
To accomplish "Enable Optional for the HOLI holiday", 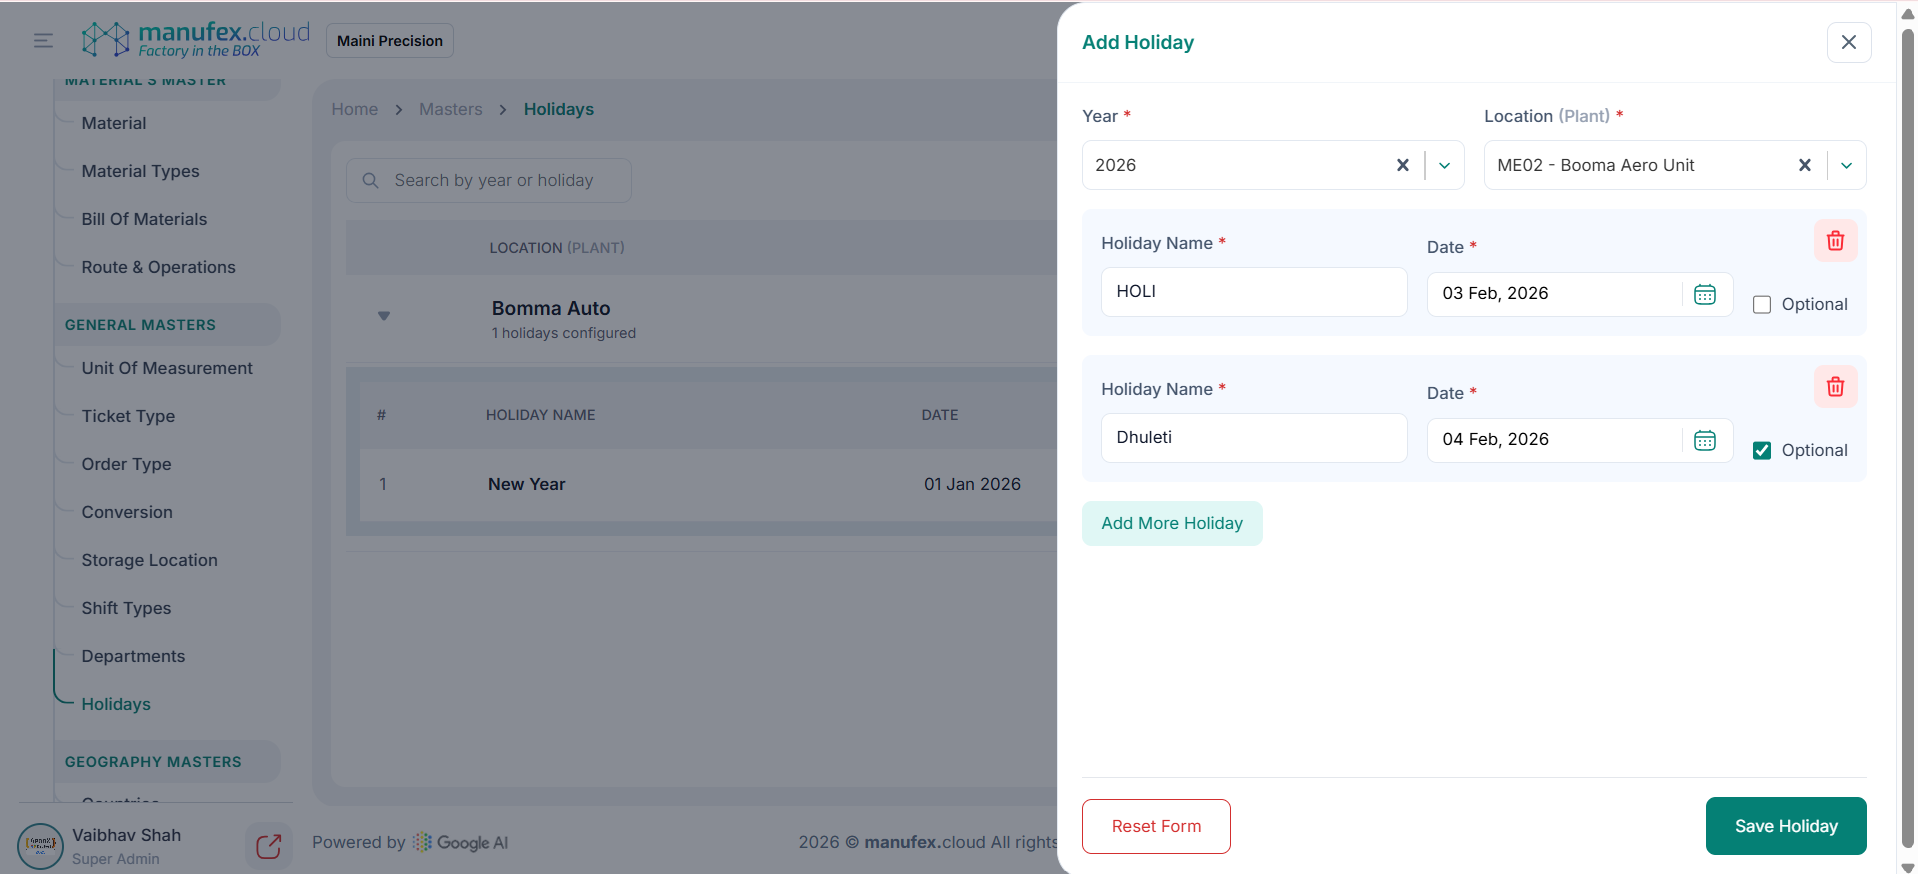I will pyautogui.click(x=1762, y=305).
